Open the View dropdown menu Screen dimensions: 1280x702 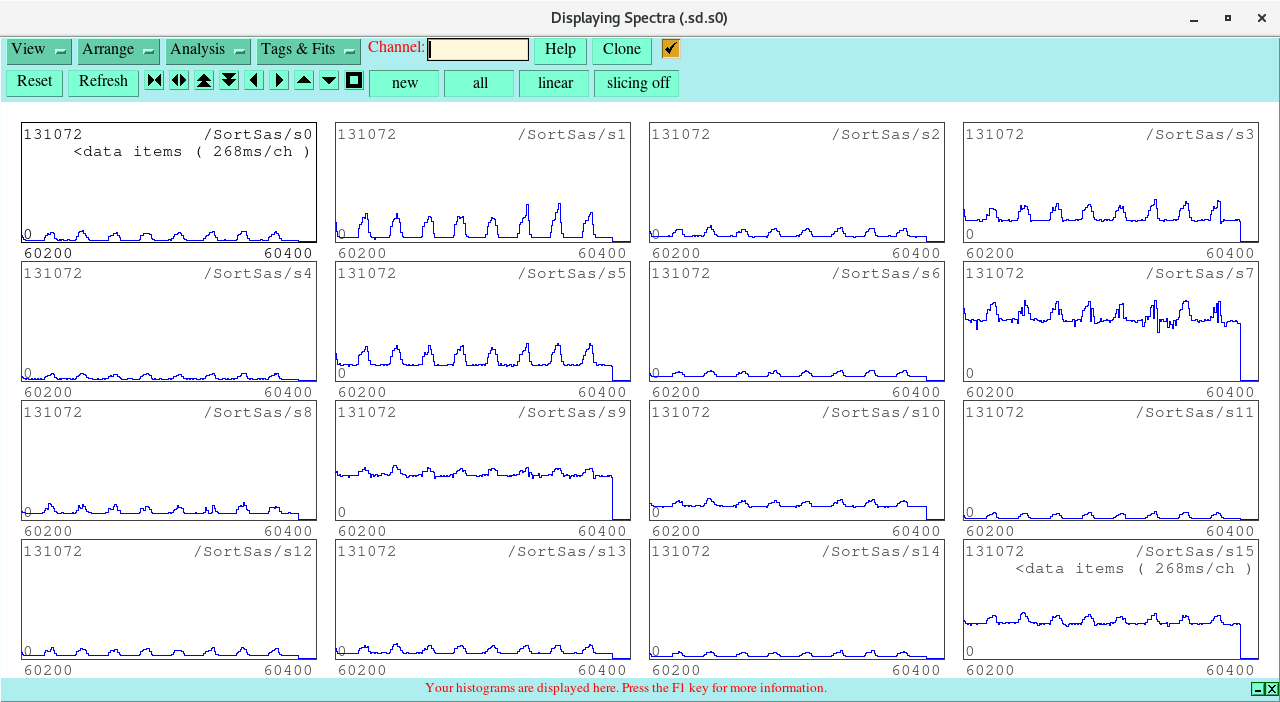coord(39,50)
